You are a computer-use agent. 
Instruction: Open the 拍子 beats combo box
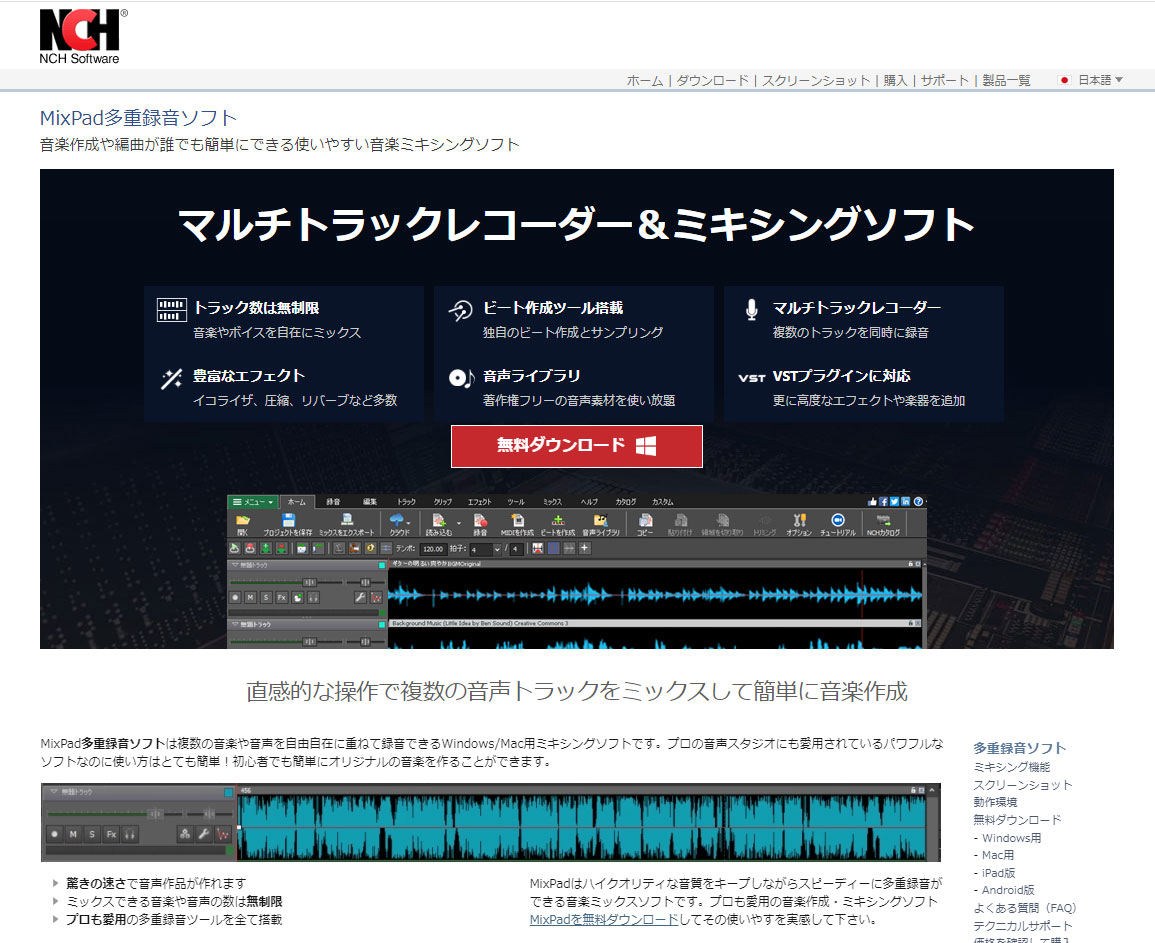click(485, 549)
